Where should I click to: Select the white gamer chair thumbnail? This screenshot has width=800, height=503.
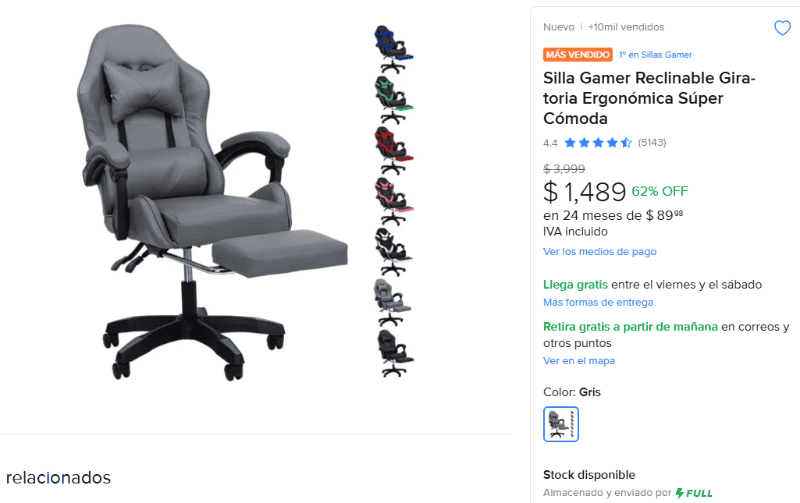tap(393, 252)
